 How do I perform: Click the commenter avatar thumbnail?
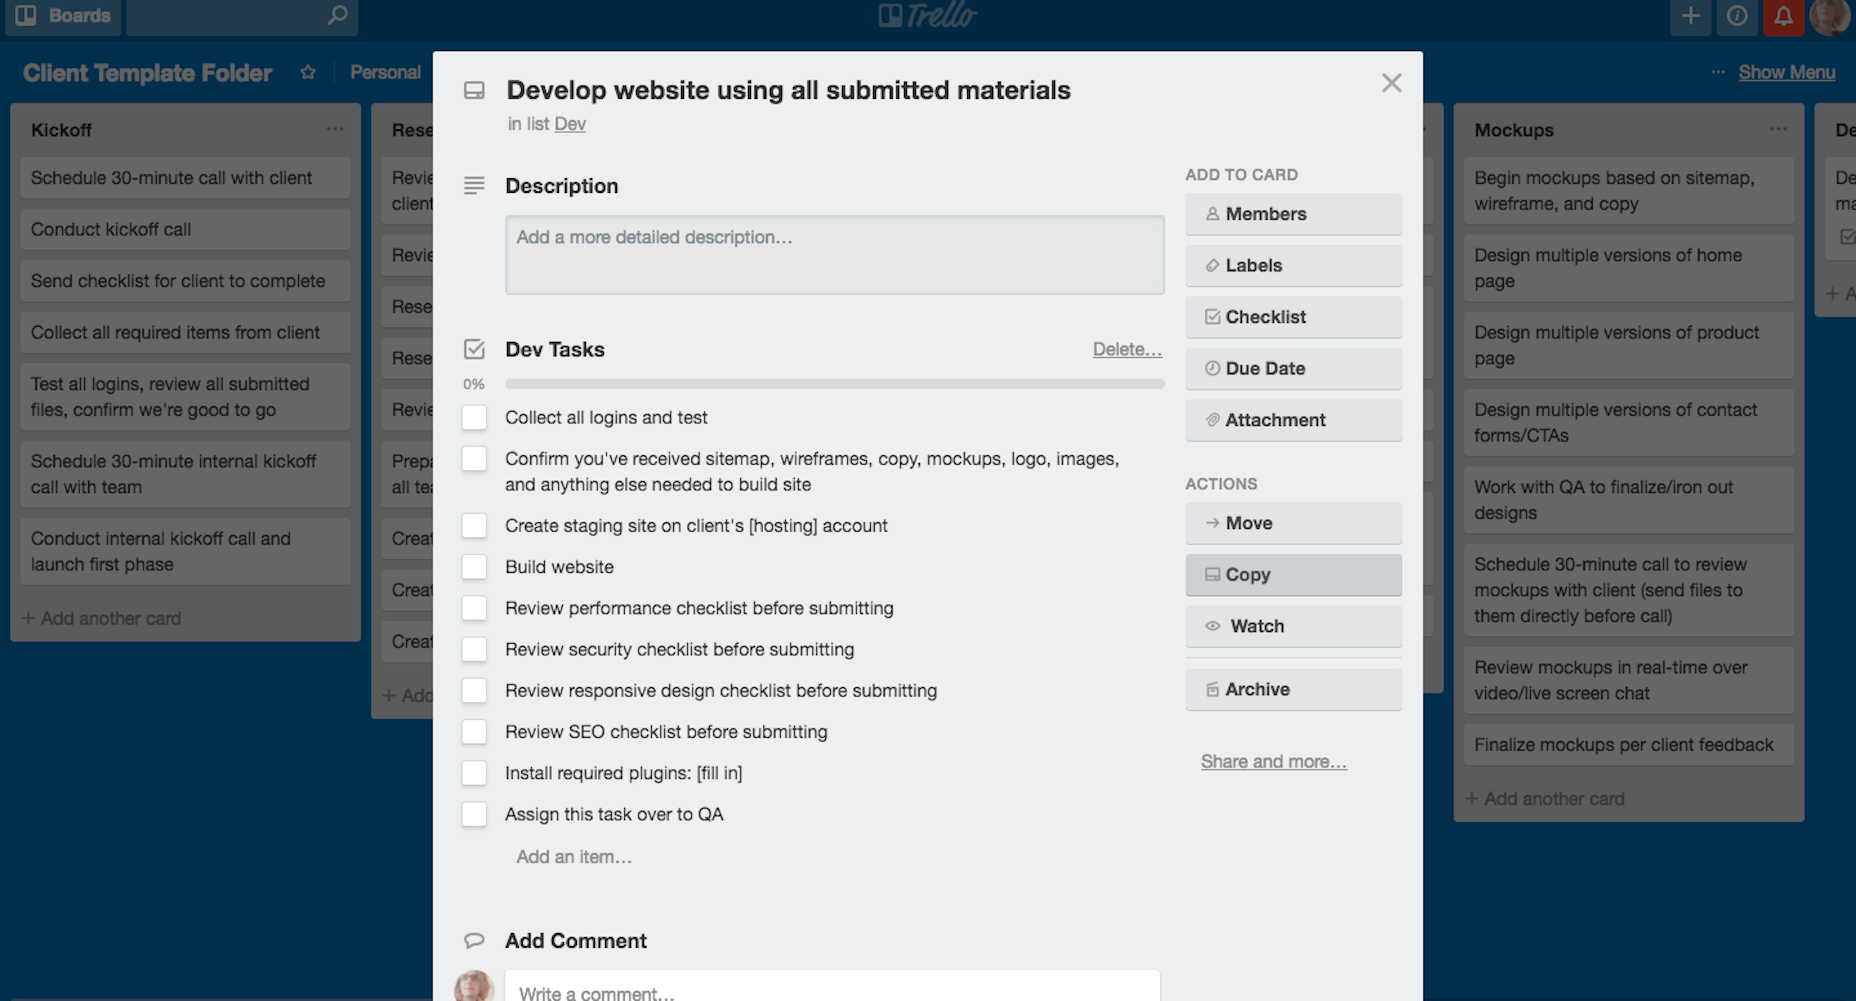point(474,986)
